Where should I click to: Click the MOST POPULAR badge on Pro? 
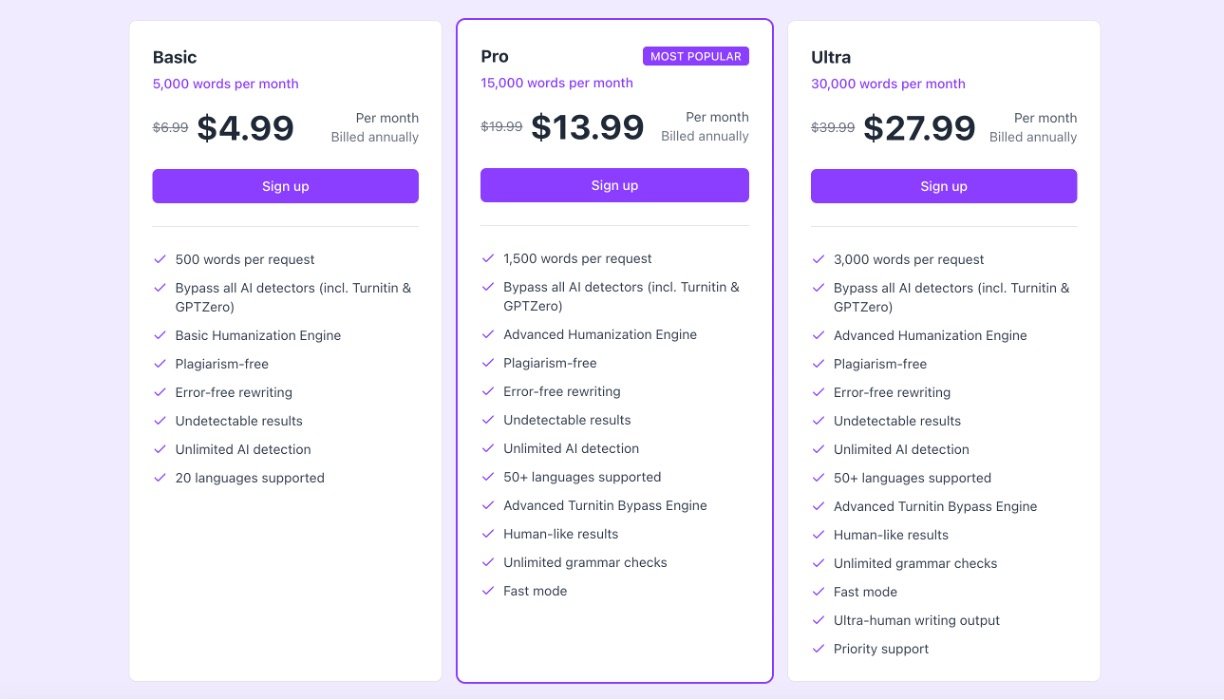[695, 56]
